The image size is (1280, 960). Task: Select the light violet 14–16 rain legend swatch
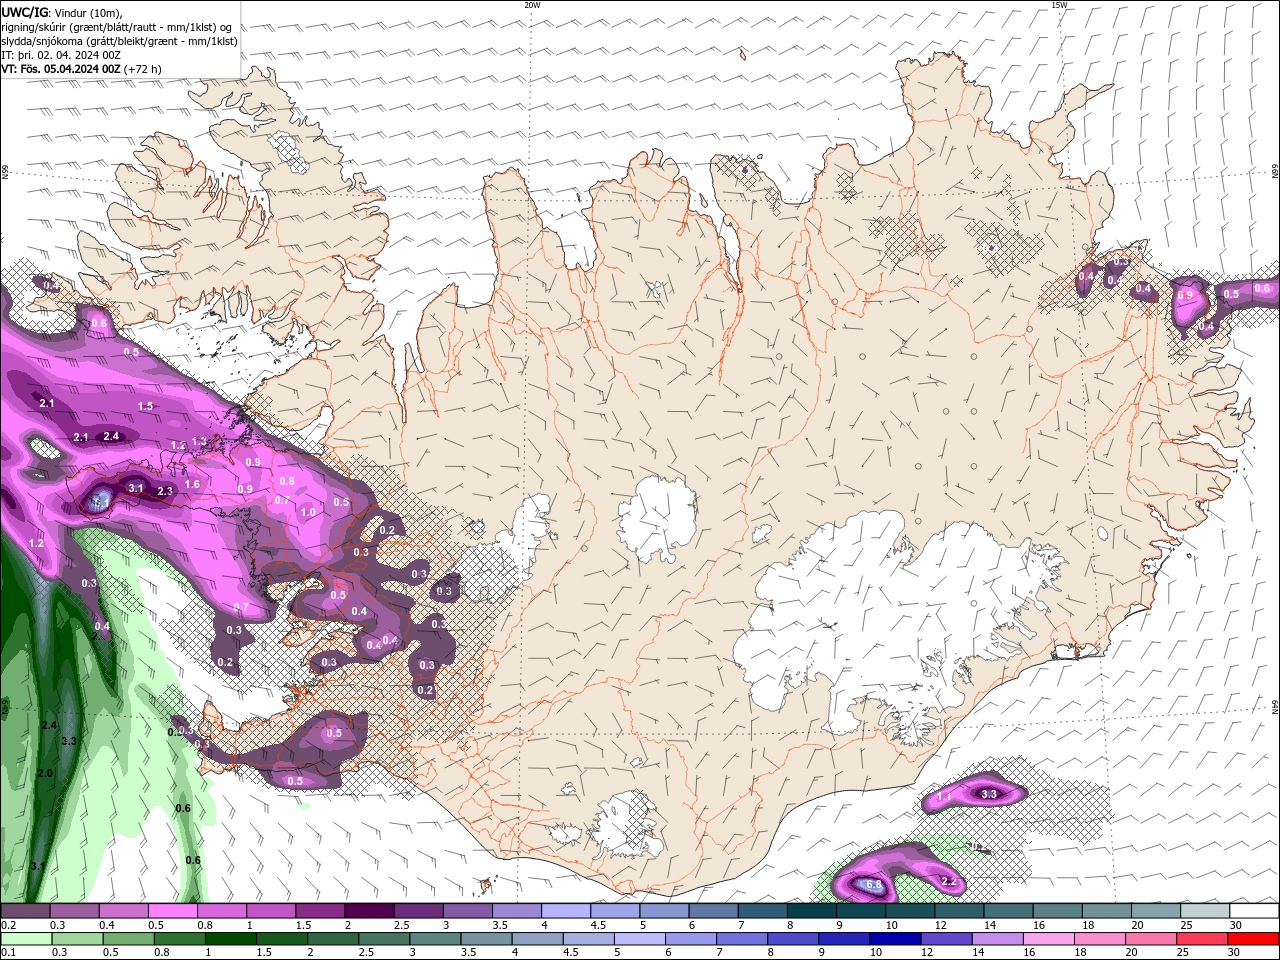[x=999, y=939]
